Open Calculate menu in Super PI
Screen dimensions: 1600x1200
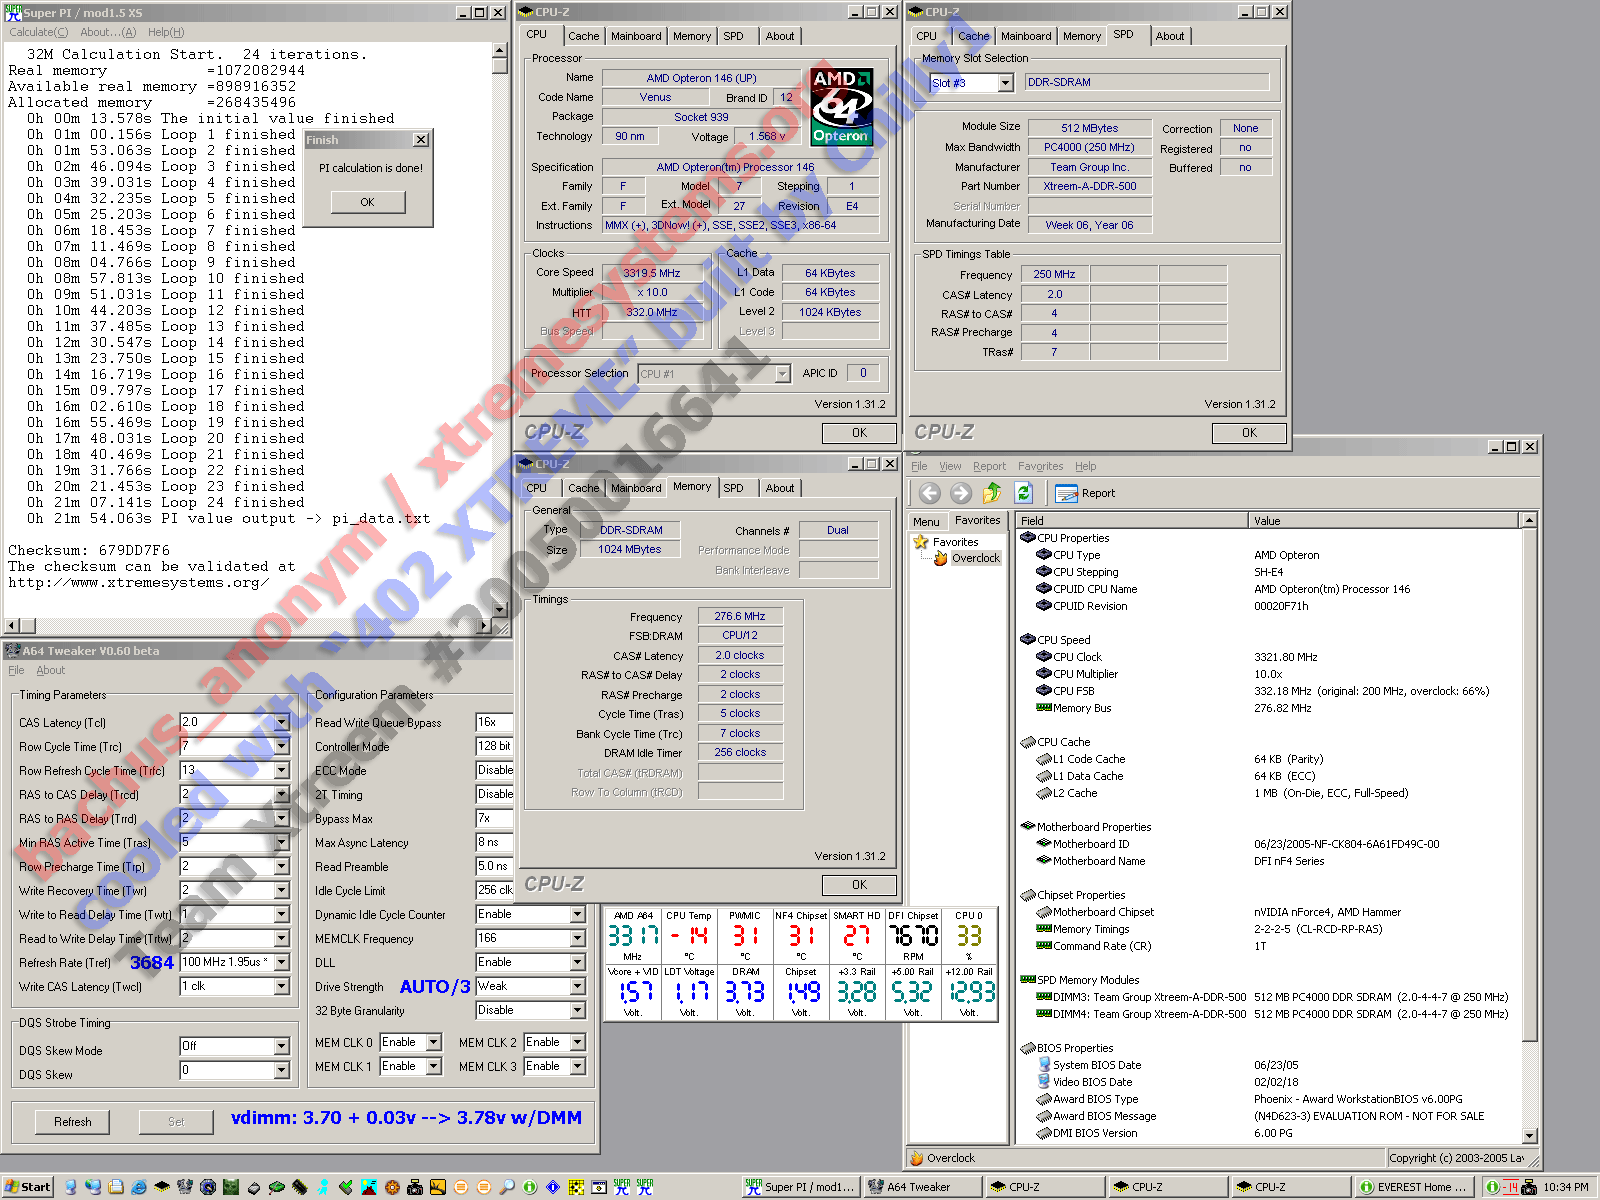[x=39, y=32]
